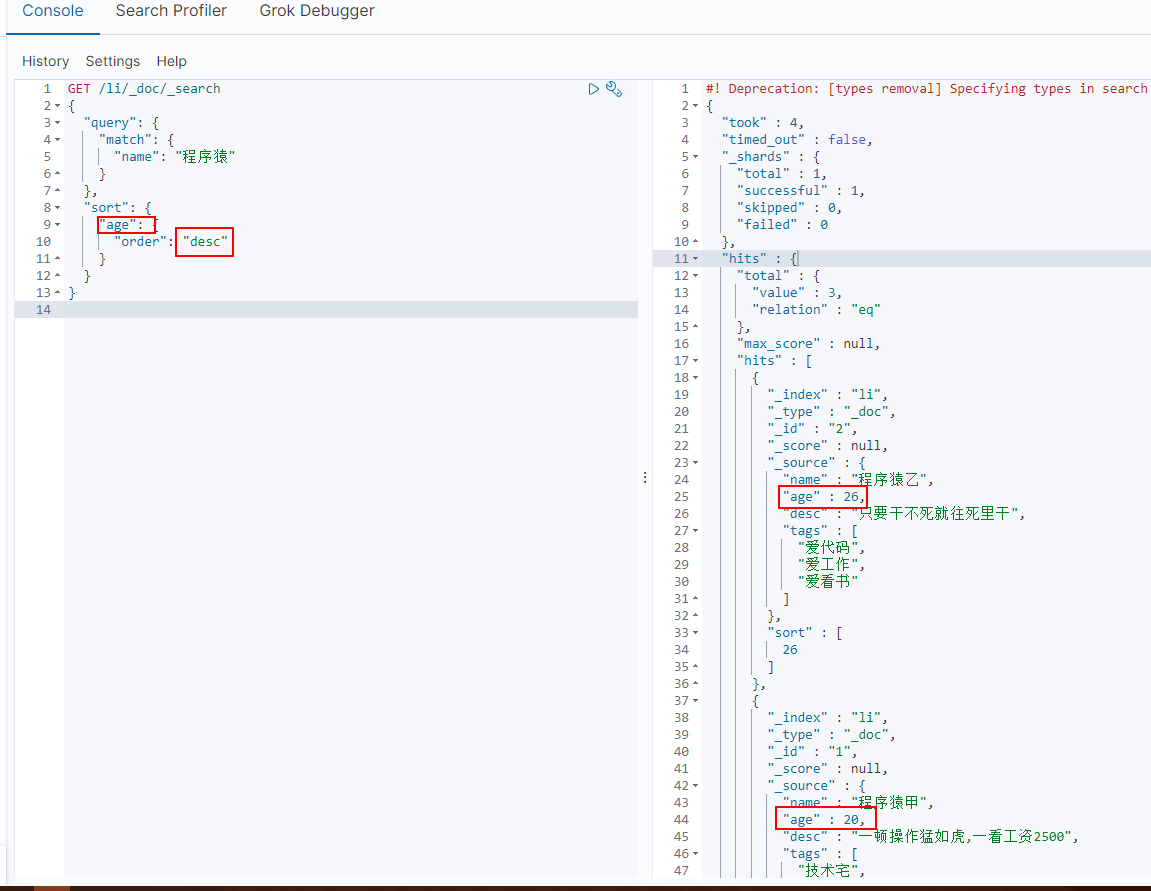Open the Search Profiler tab
Image resolution: width=1151 pixels, height=891 pixels.
coord(171,11)
